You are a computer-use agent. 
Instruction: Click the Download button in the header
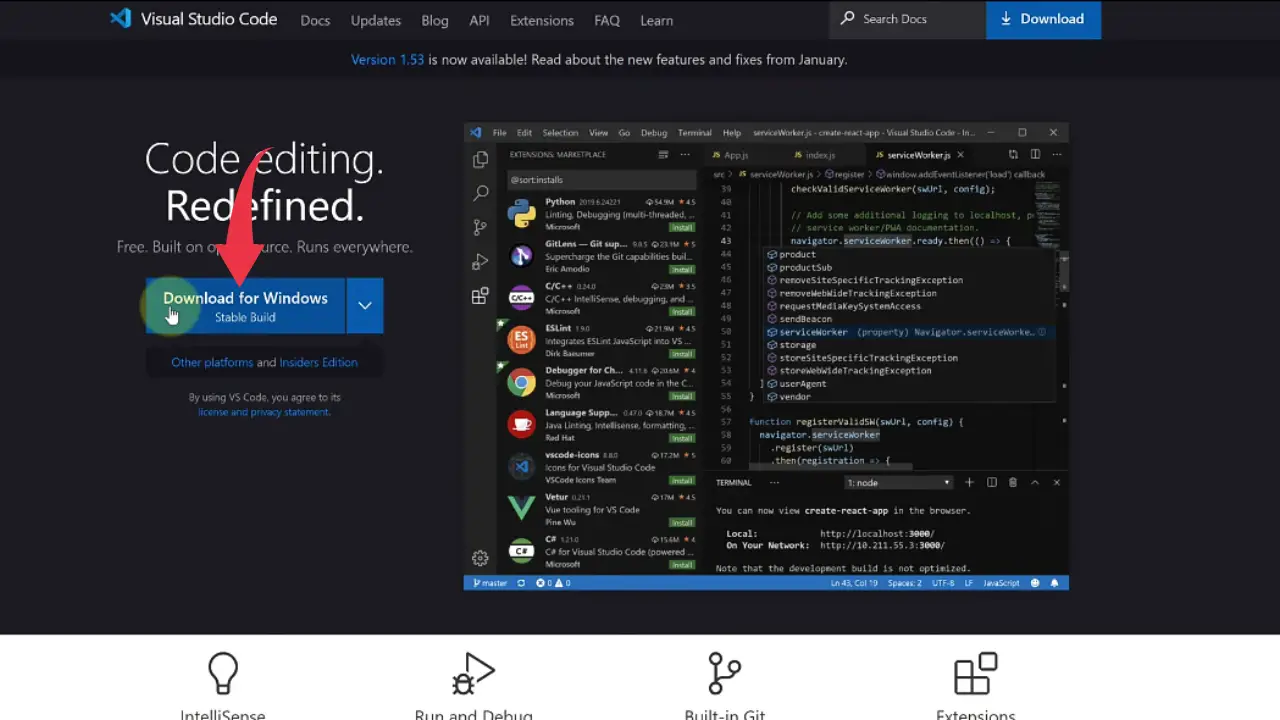(x=1043, y=19)
